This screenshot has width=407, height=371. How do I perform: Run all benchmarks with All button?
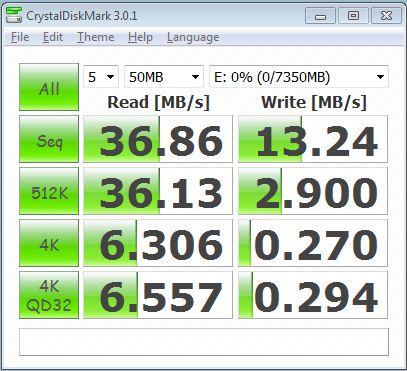(x=49, y=87)
